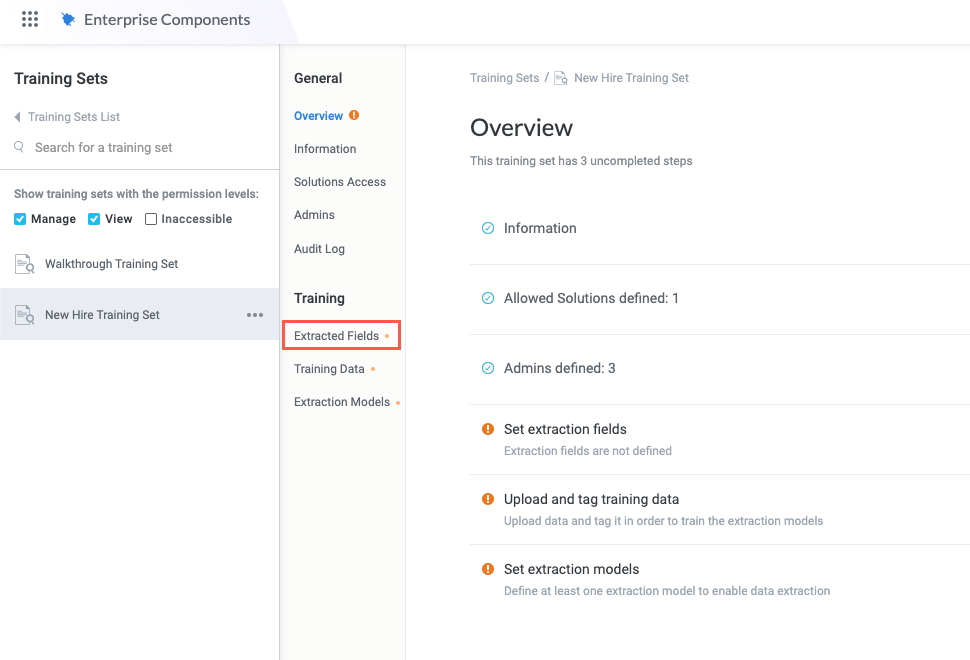Viewport: 970px width, 660px height.
Task: Click the New Hire Training Set document icon
Action: pyautogui.click(x=24, y=315)
